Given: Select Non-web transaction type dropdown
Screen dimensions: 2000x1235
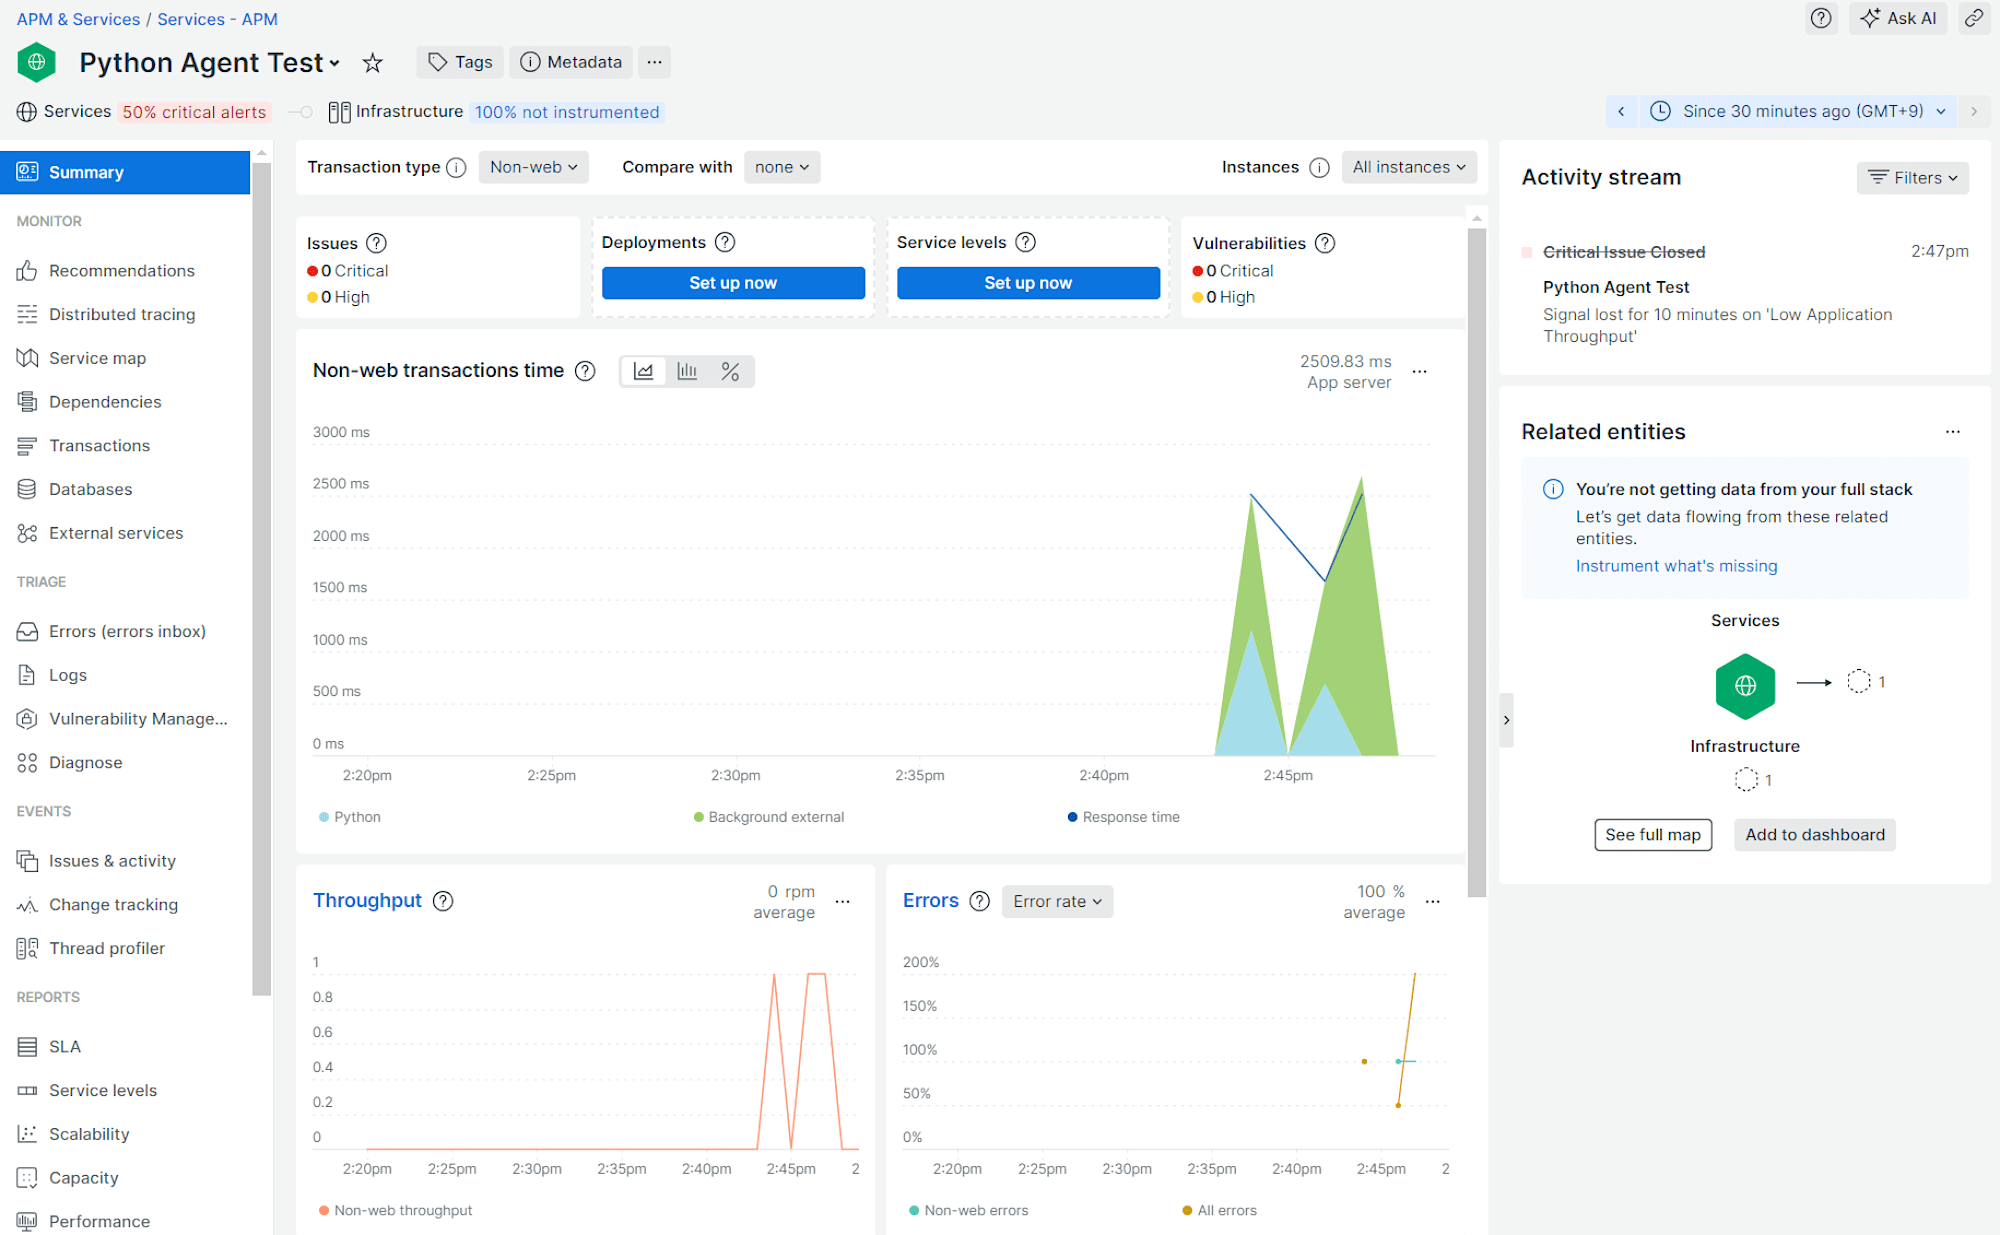Looking at the screenshot, I should 530,167.
